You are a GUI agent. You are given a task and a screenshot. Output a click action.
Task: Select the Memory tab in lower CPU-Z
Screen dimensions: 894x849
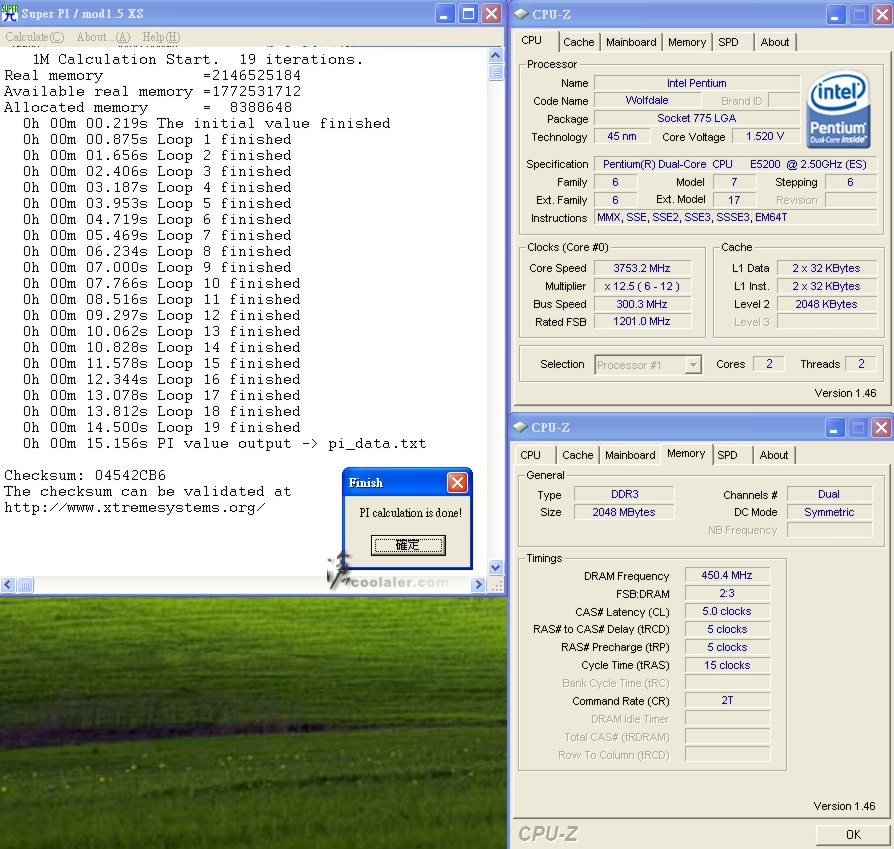tap(686, 453)
